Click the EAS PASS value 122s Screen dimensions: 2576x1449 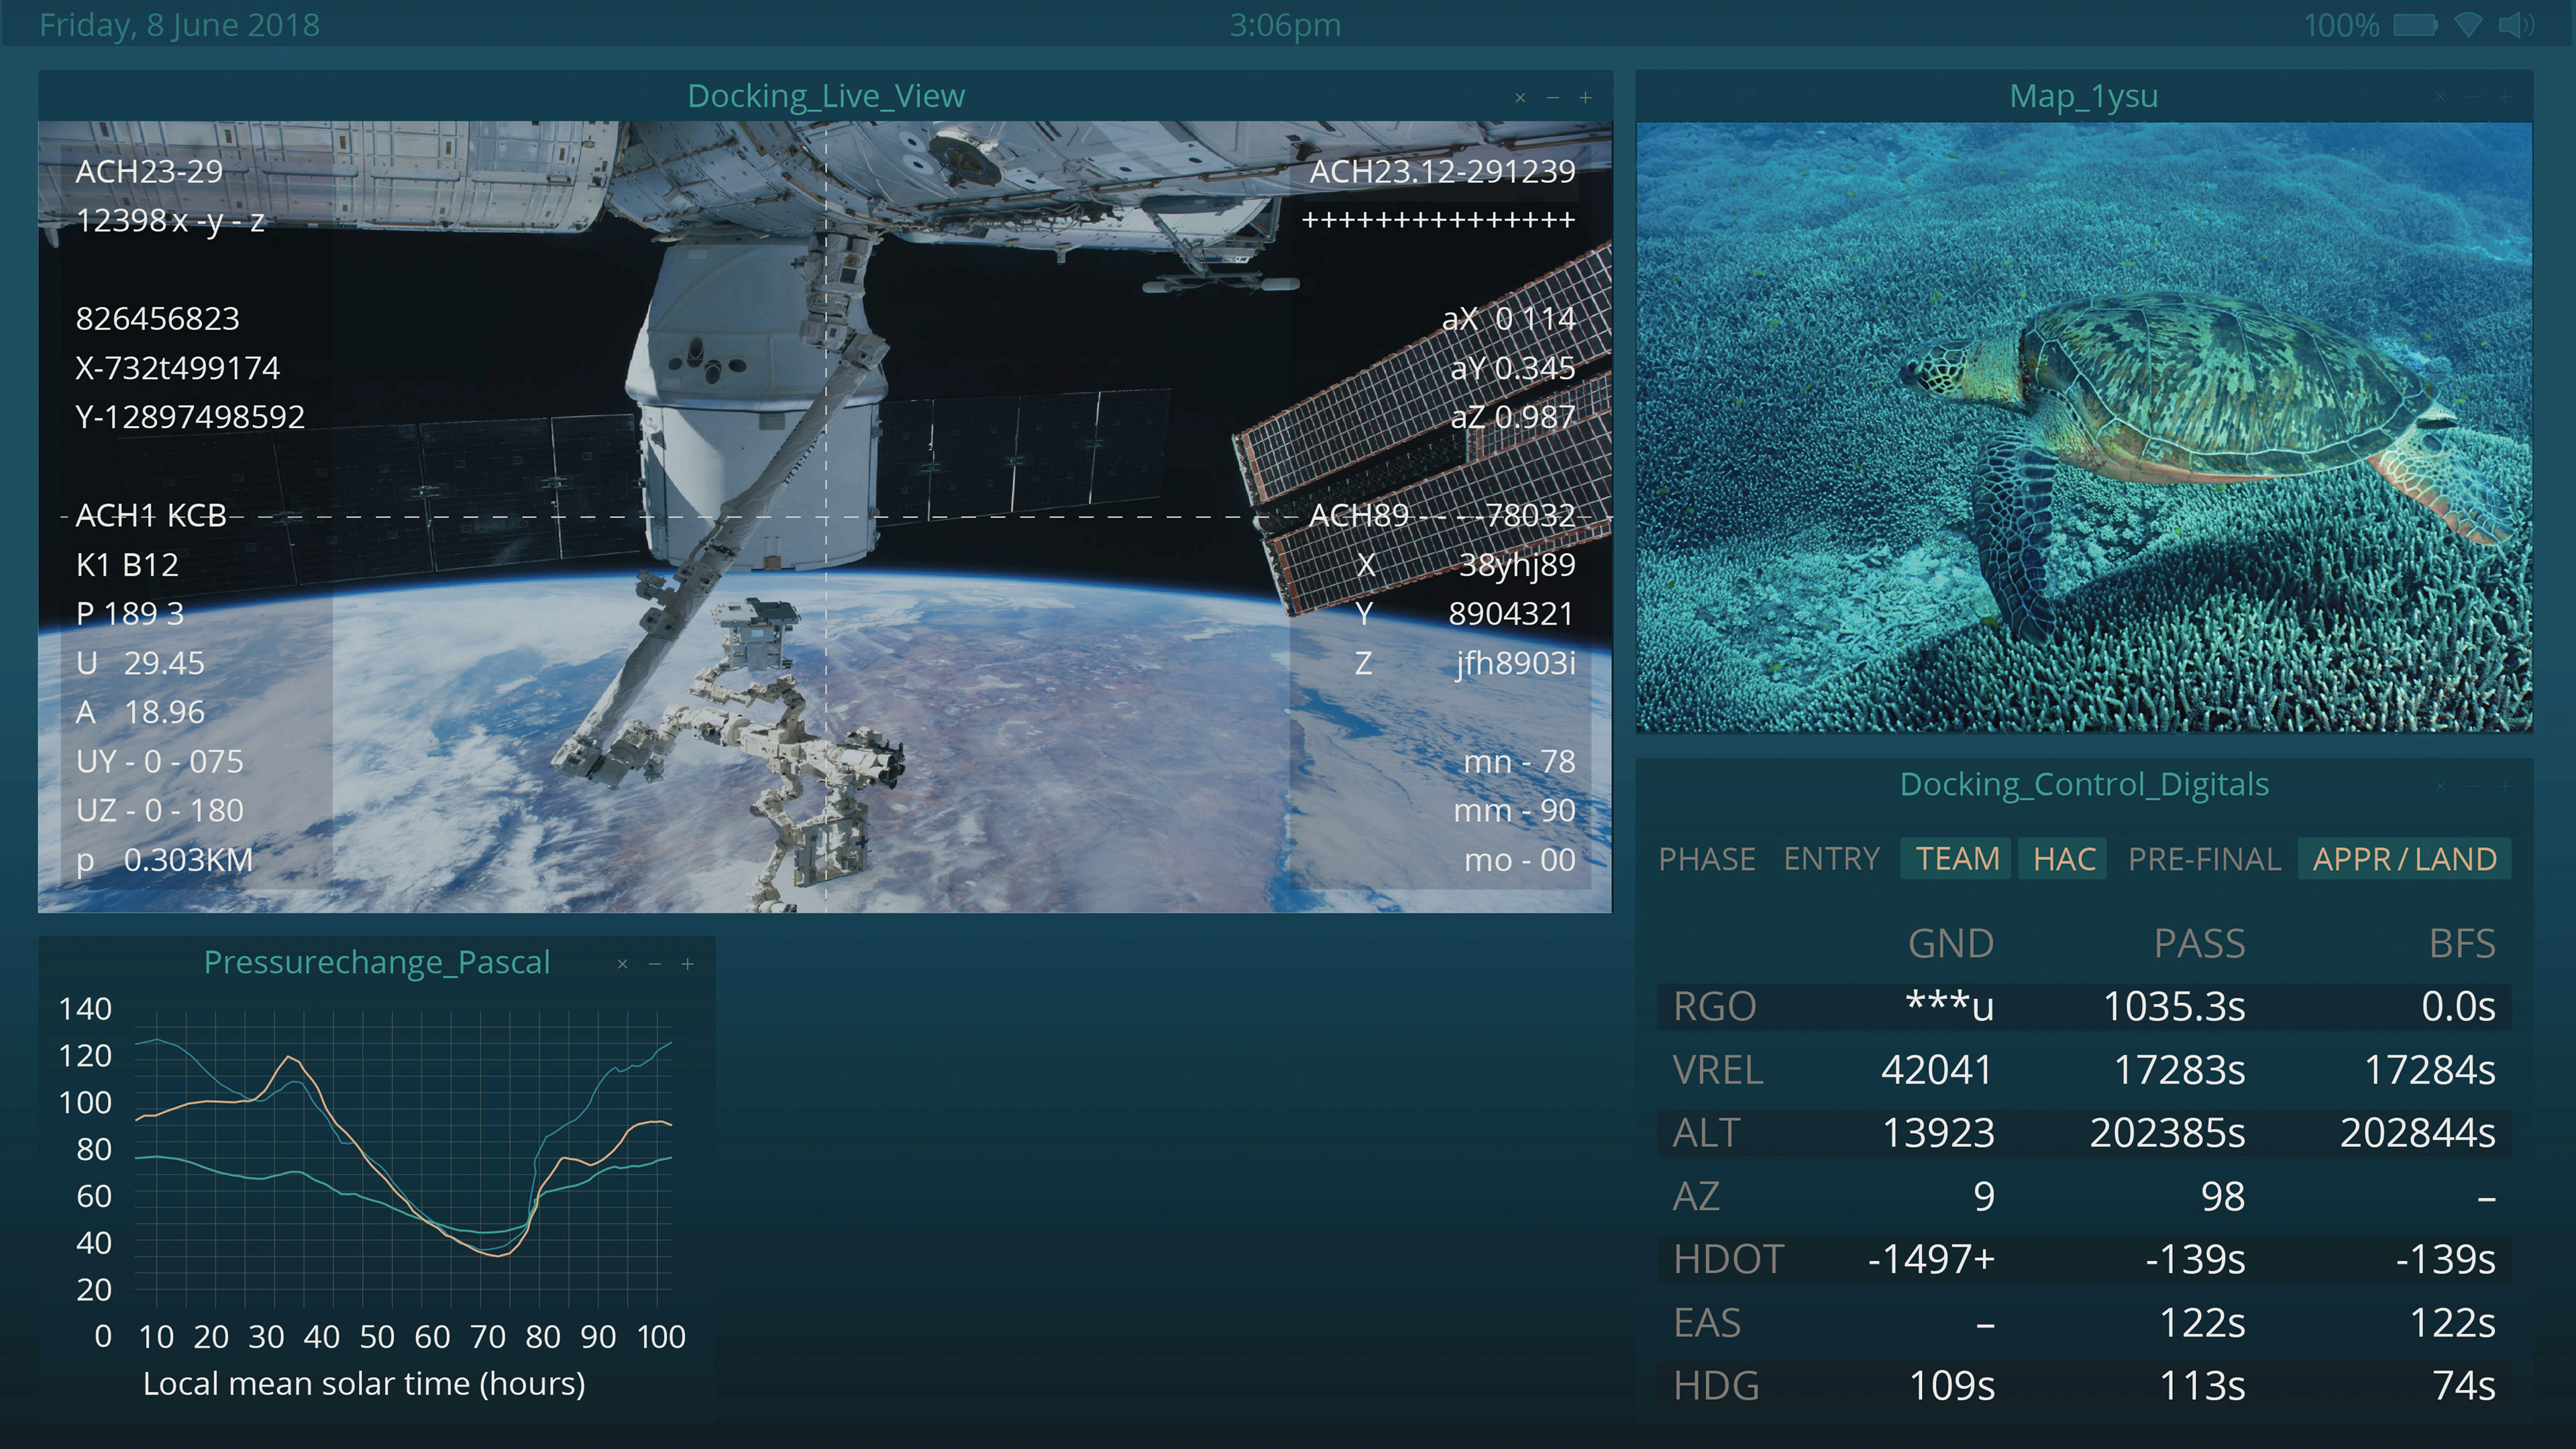(2202, 1322)
